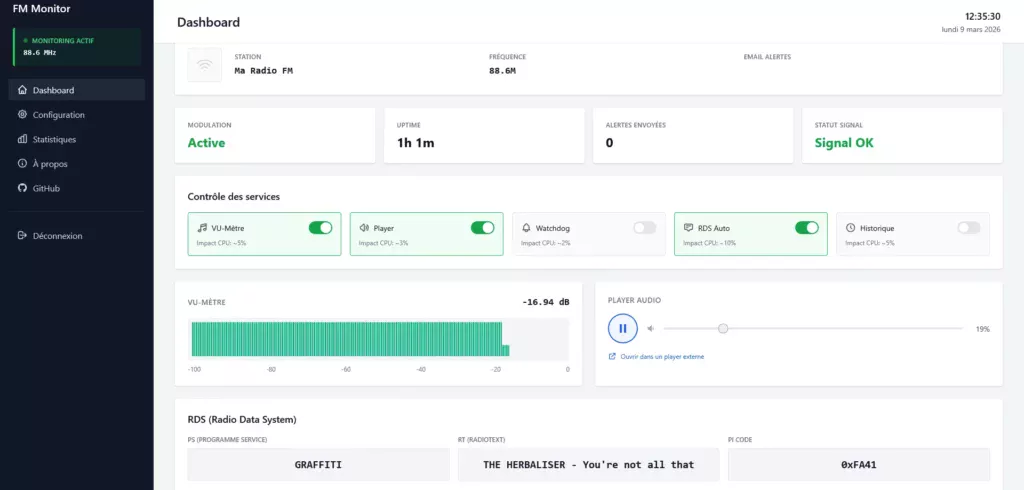
Task: Disable the VU-Mètre service toggle
Action: tap(320, 228)
